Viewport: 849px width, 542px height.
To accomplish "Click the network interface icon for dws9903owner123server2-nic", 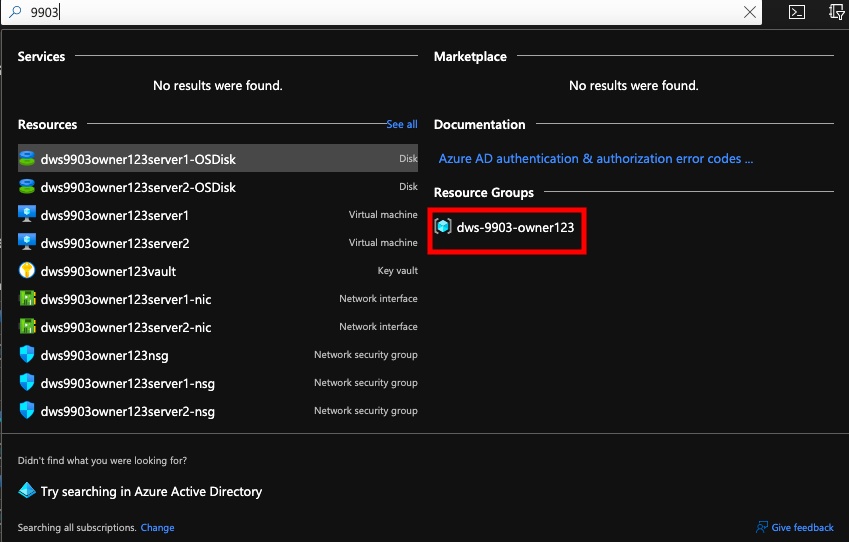I will coord(27,326).
